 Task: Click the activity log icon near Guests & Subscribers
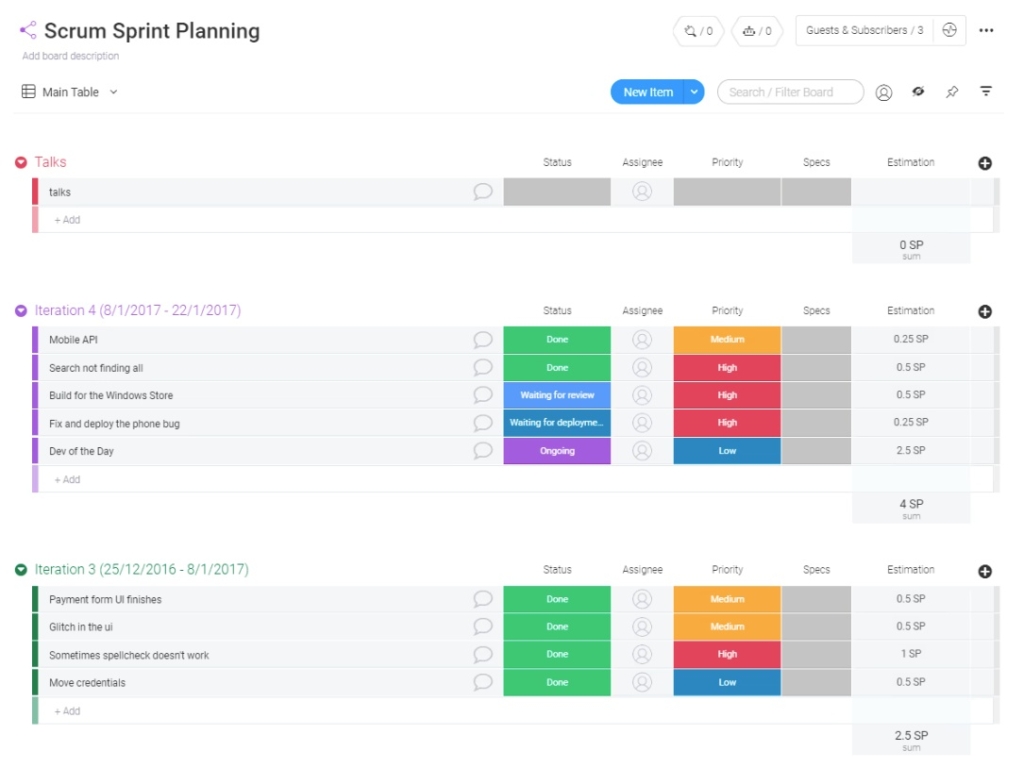coord(948,31)
